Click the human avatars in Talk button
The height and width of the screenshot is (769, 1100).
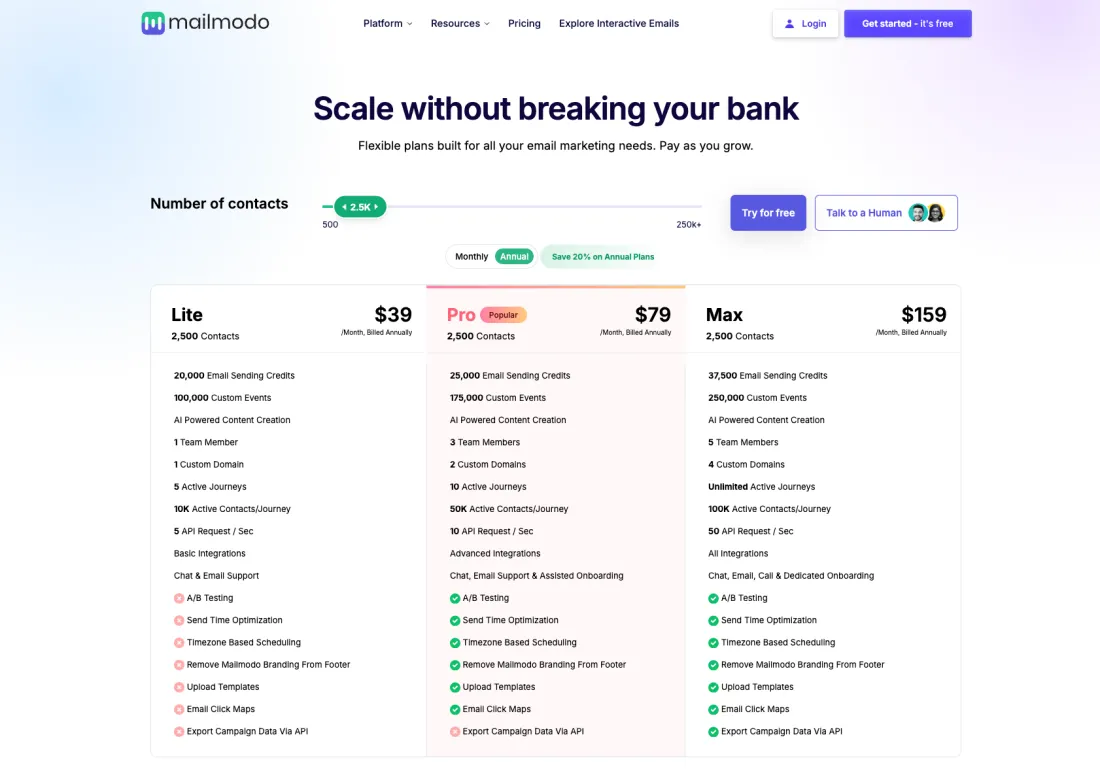927,213
